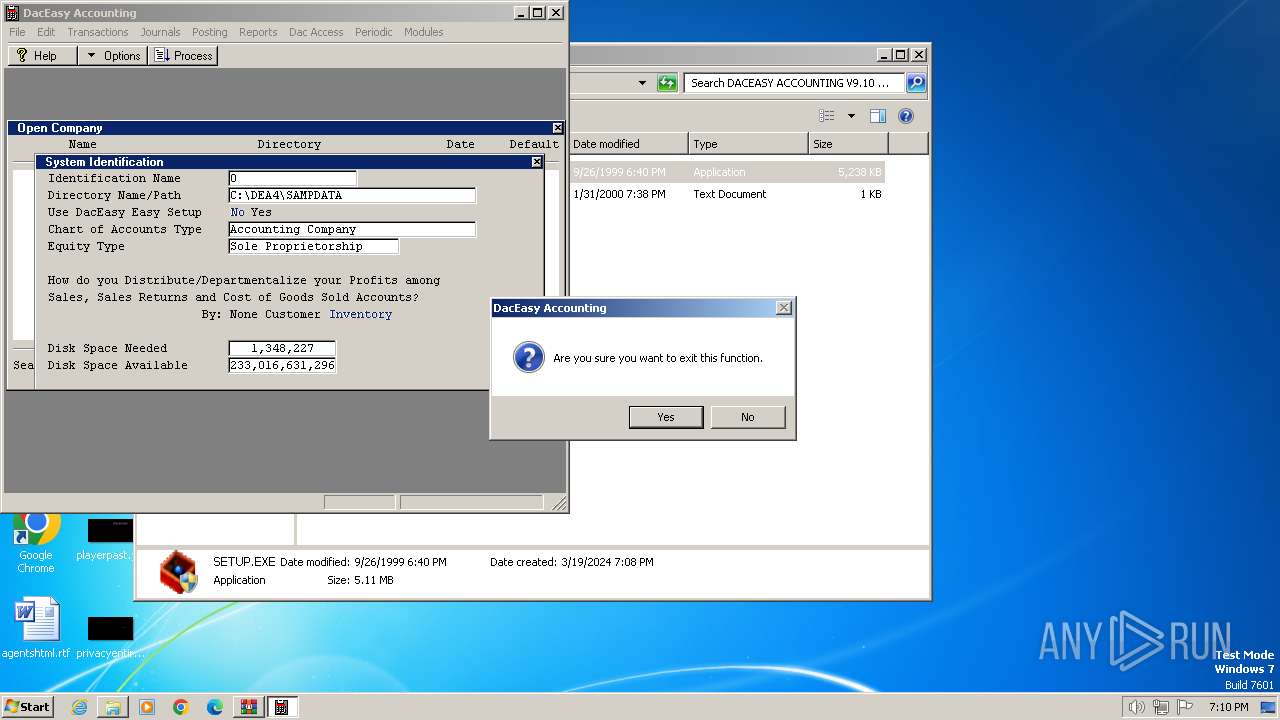1280x720 pixels.
Task: Choose Customer for profit distribution
Action: tap(293, 314)
